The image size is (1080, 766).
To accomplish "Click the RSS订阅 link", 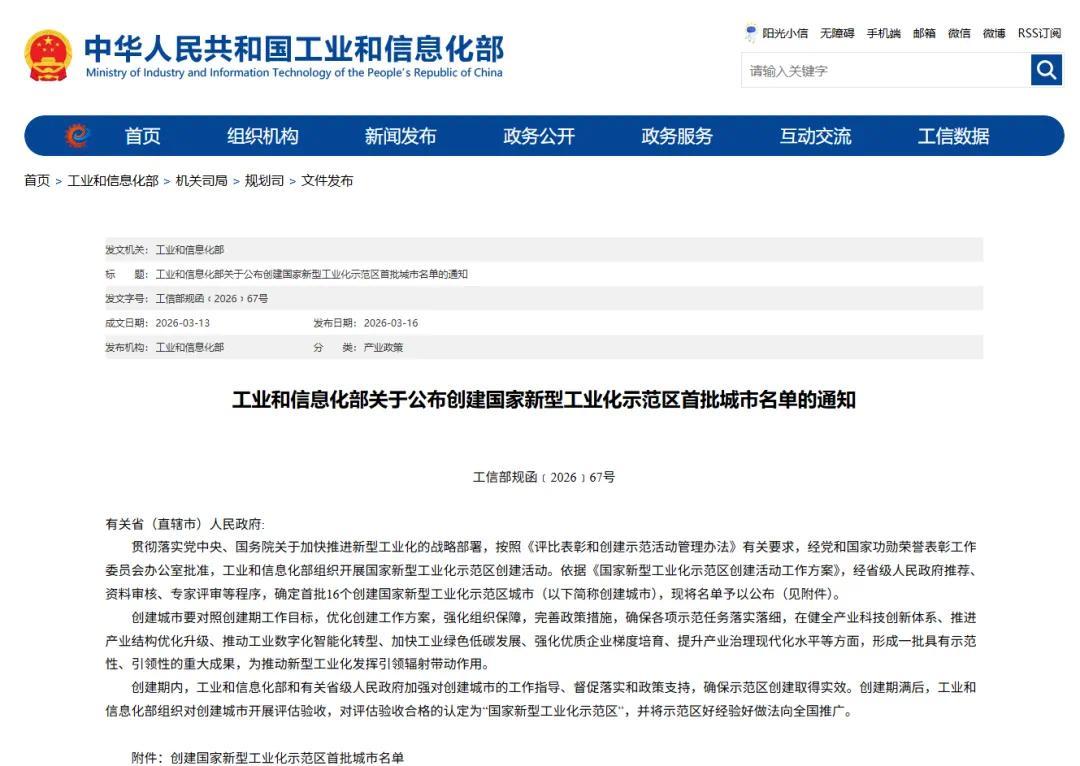I will tap(1039, 33).
